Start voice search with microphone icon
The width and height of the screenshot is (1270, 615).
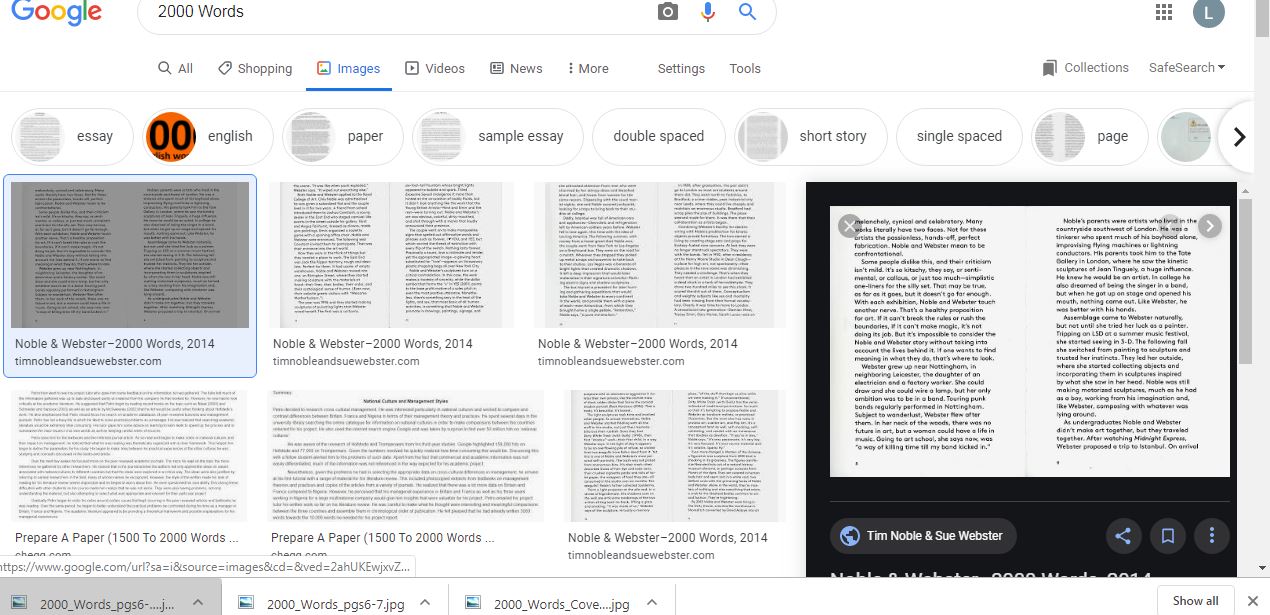[708, 12]
